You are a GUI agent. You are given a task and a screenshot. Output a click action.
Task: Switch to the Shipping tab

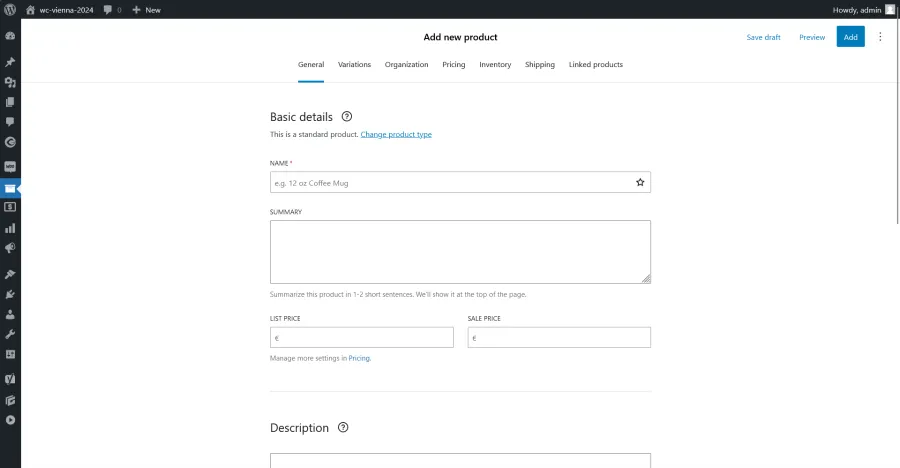point(540,64)
